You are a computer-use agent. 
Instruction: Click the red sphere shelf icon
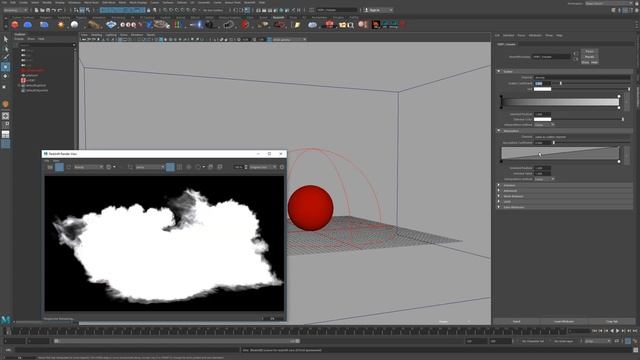coord(15,25)
